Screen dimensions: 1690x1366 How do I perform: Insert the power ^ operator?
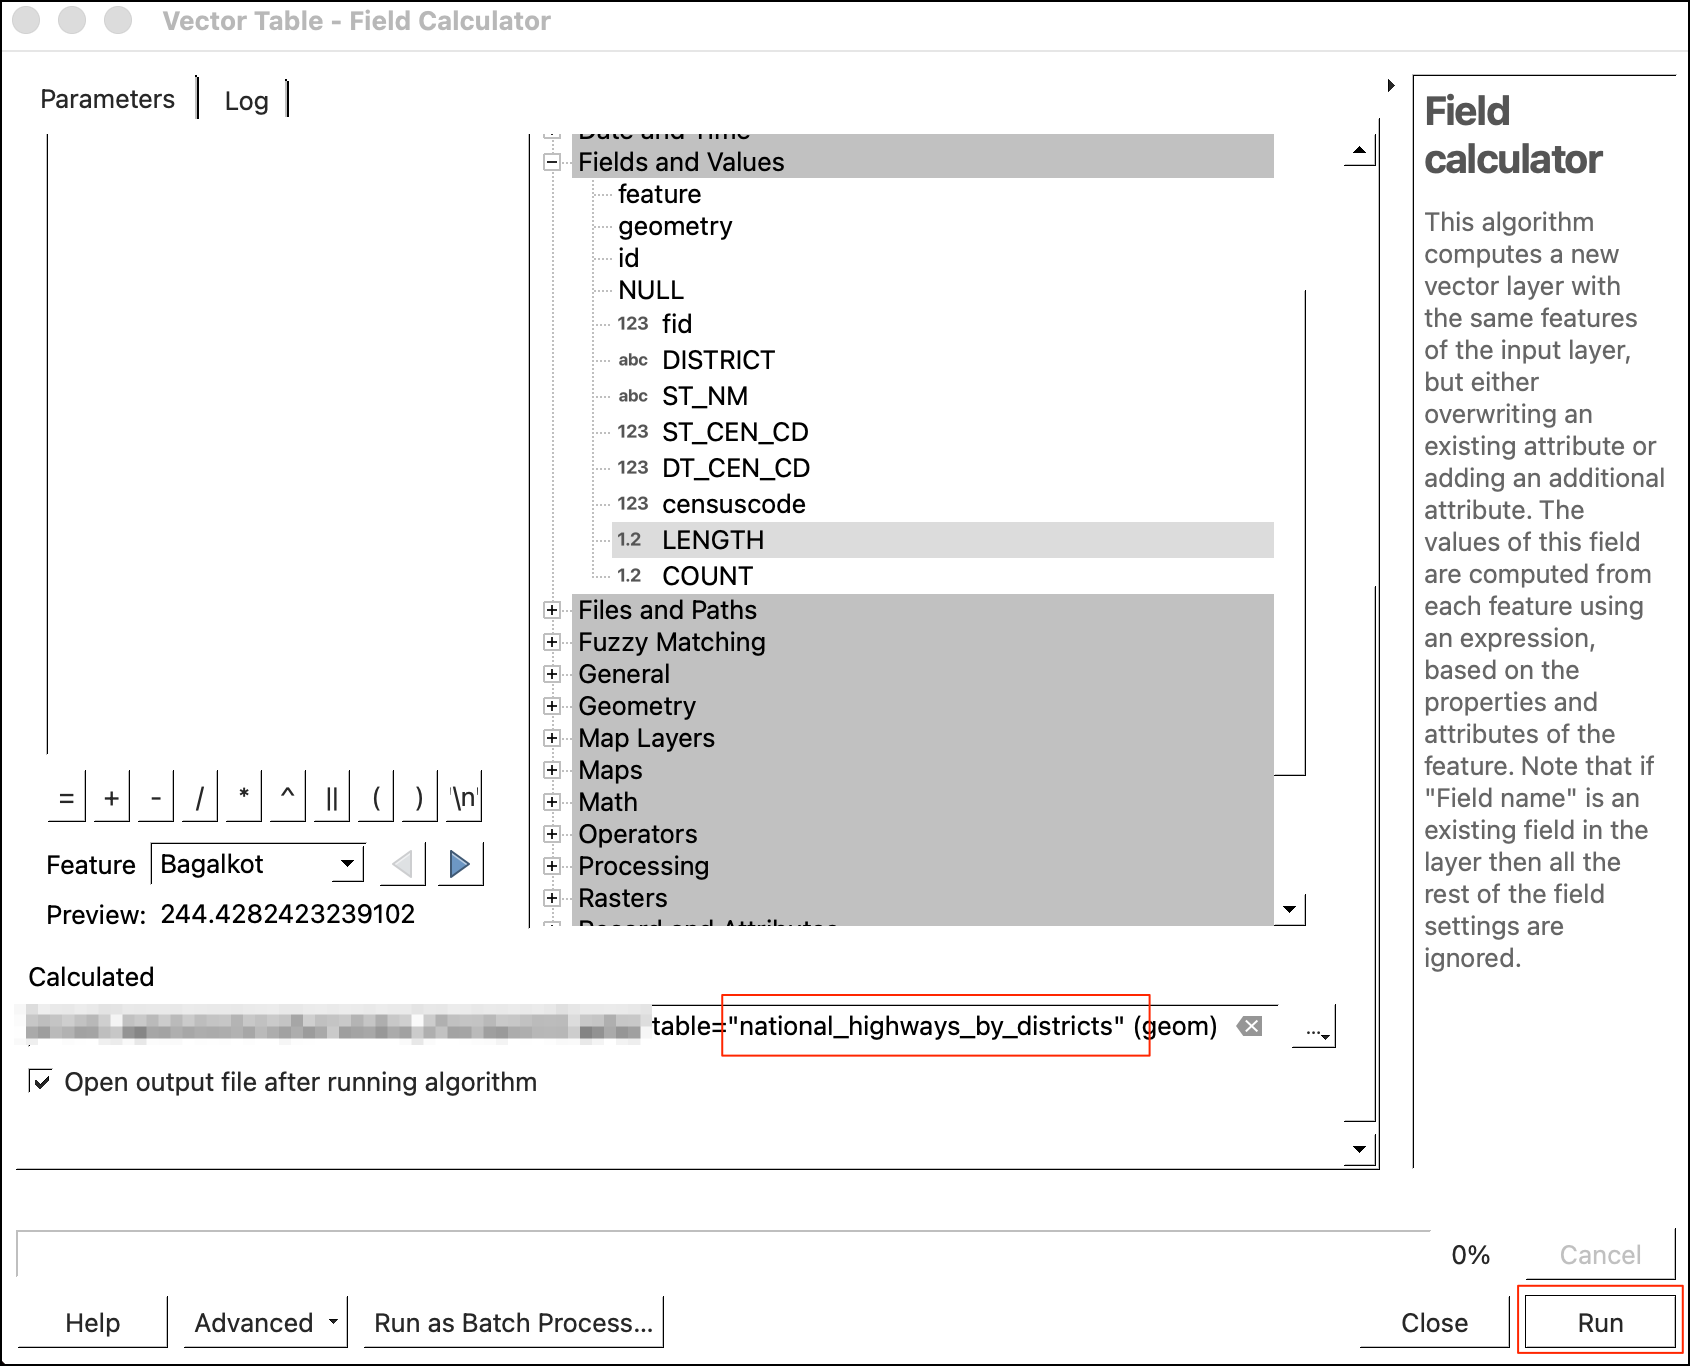point(287,797)
